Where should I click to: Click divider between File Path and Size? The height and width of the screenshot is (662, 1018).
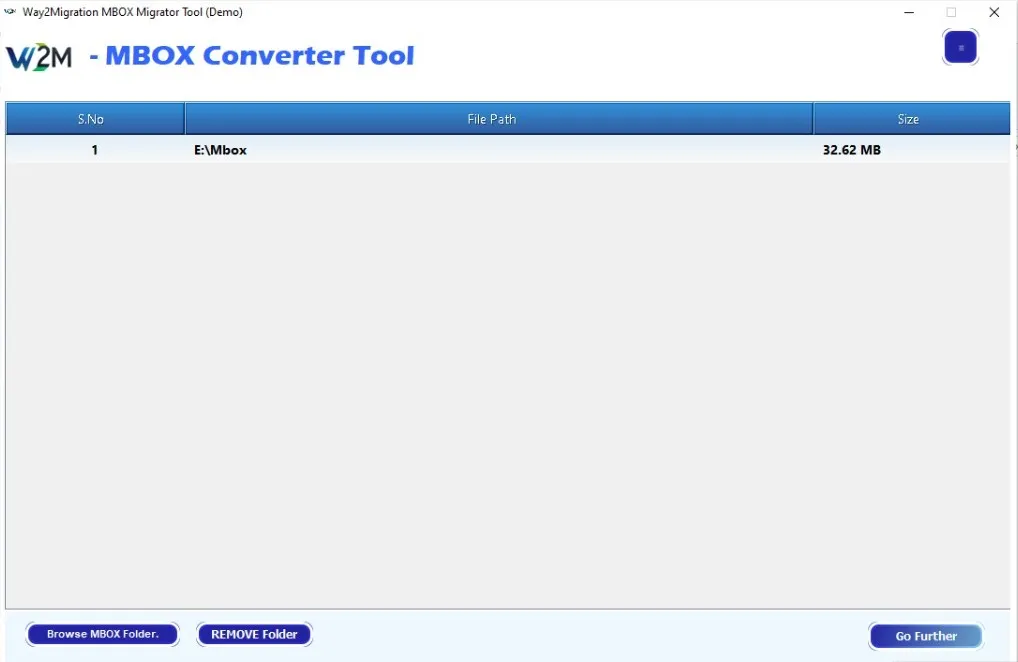click(813, 119)
